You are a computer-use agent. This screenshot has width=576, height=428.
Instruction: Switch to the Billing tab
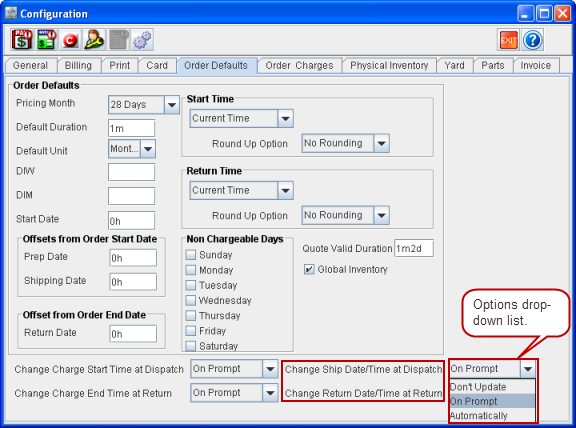(78, 65)
